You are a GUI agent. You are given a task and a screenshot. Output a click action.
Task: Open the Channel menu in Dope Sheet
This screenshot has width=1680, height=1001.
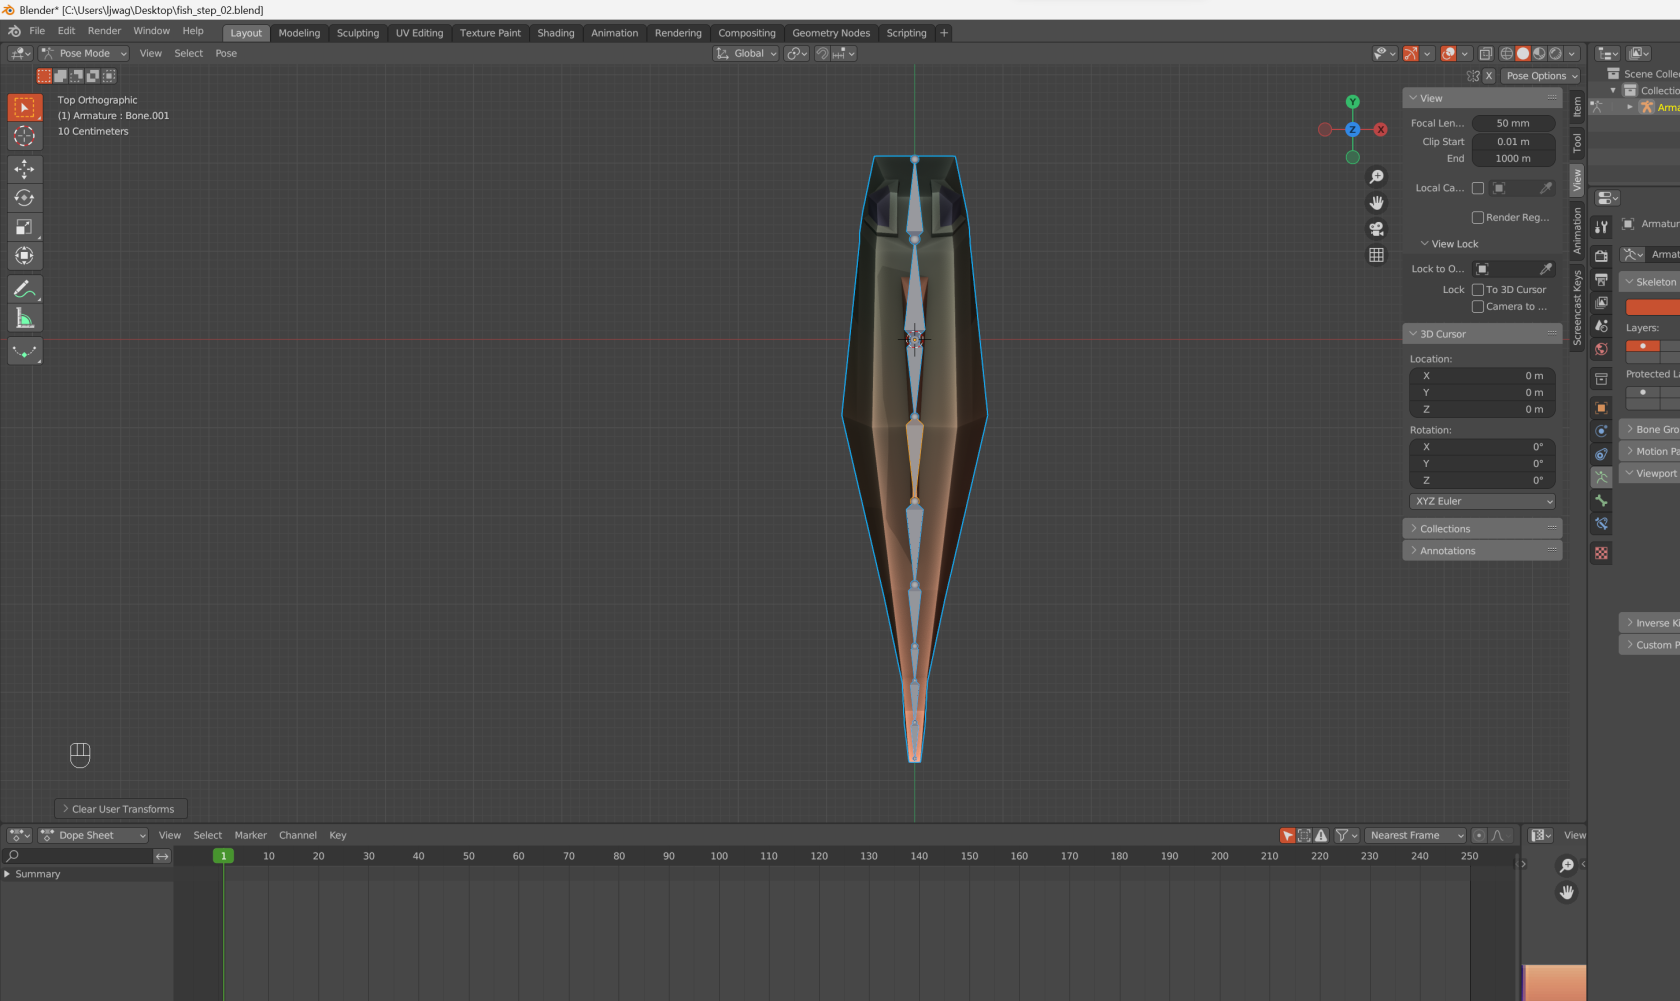tap(298, 836)
